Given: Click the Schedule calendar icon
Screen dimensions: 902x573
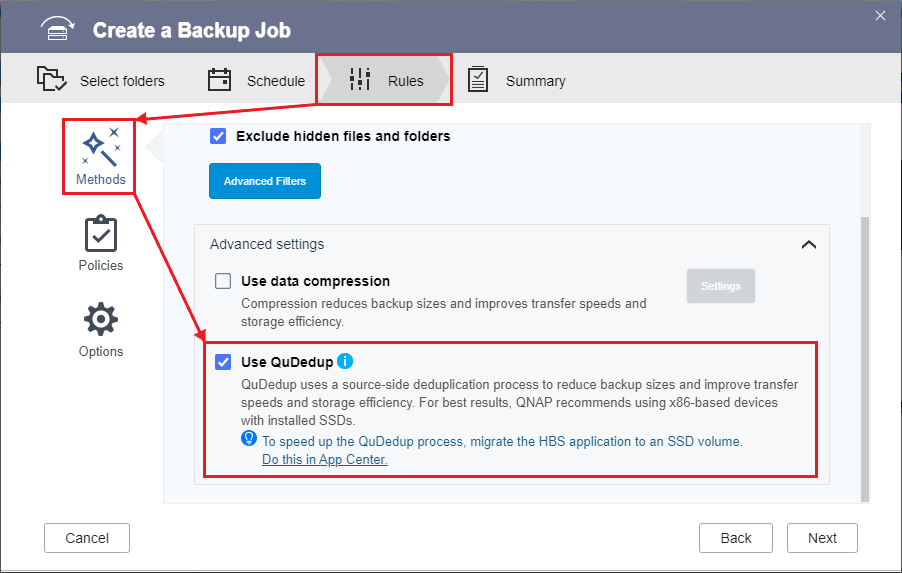Looking at the screenshot, I should [x=219, y=79].
